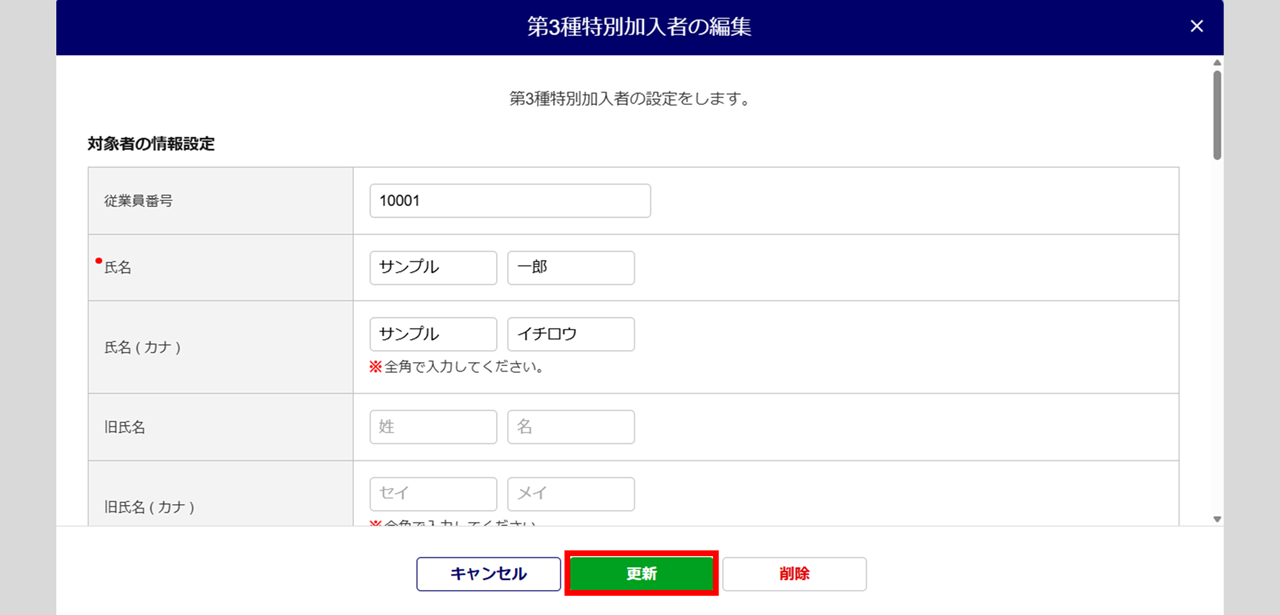Click the scrollbar down arrow
The image size is (1280, 615).
[1217, 519]
